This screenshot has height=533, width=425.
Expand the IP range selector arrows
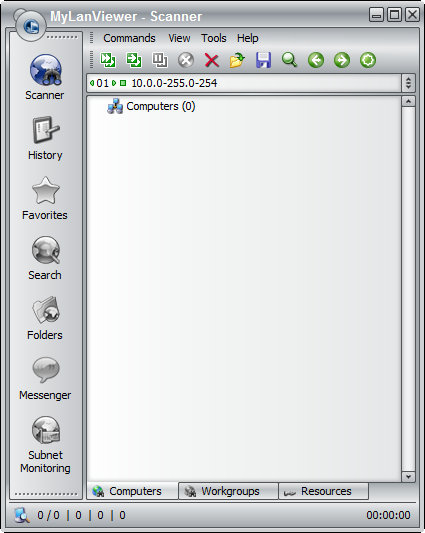(x=408, y=83)
